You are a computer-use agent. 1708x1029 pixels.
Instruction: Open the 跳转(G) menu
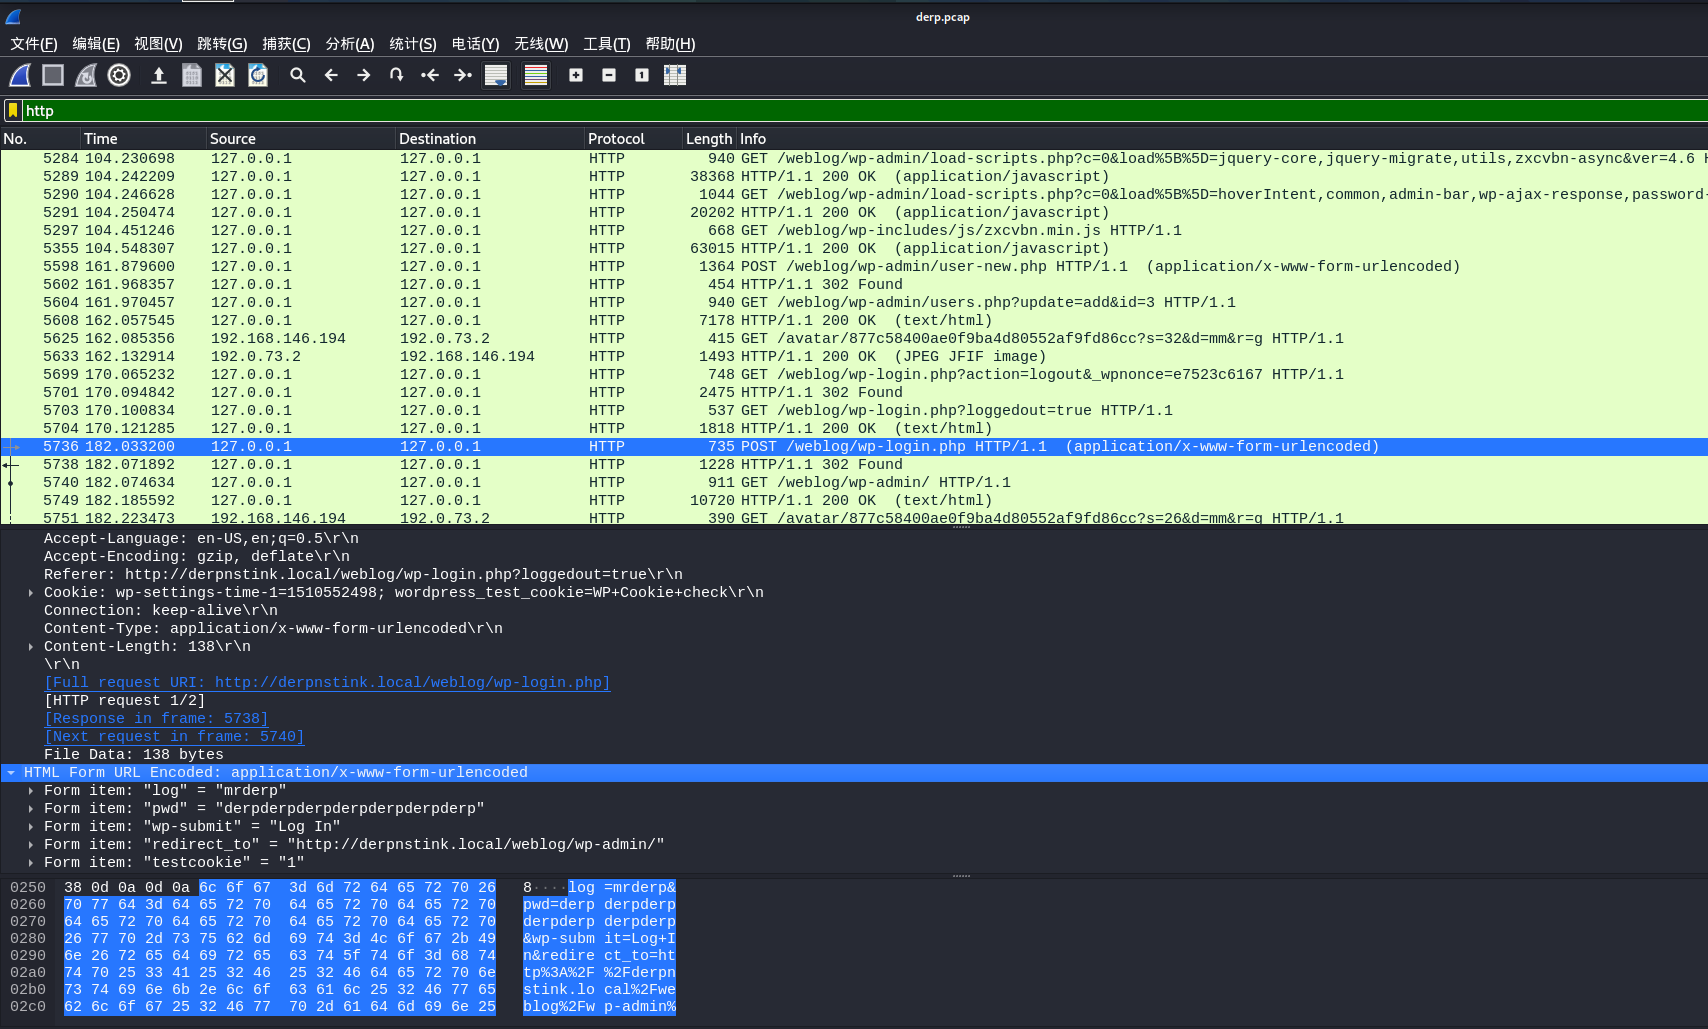tap(222, 44)
